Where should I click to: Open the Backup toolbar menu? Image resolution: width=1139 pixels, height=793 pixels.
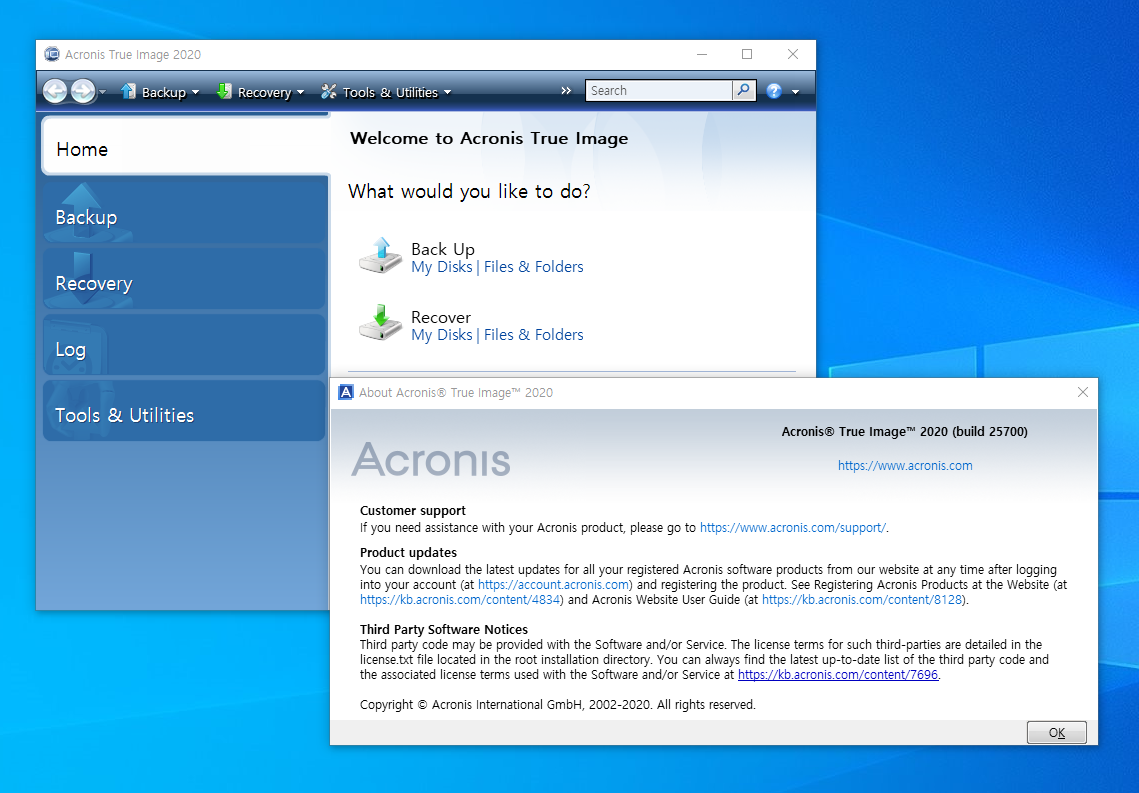point(160,92)
